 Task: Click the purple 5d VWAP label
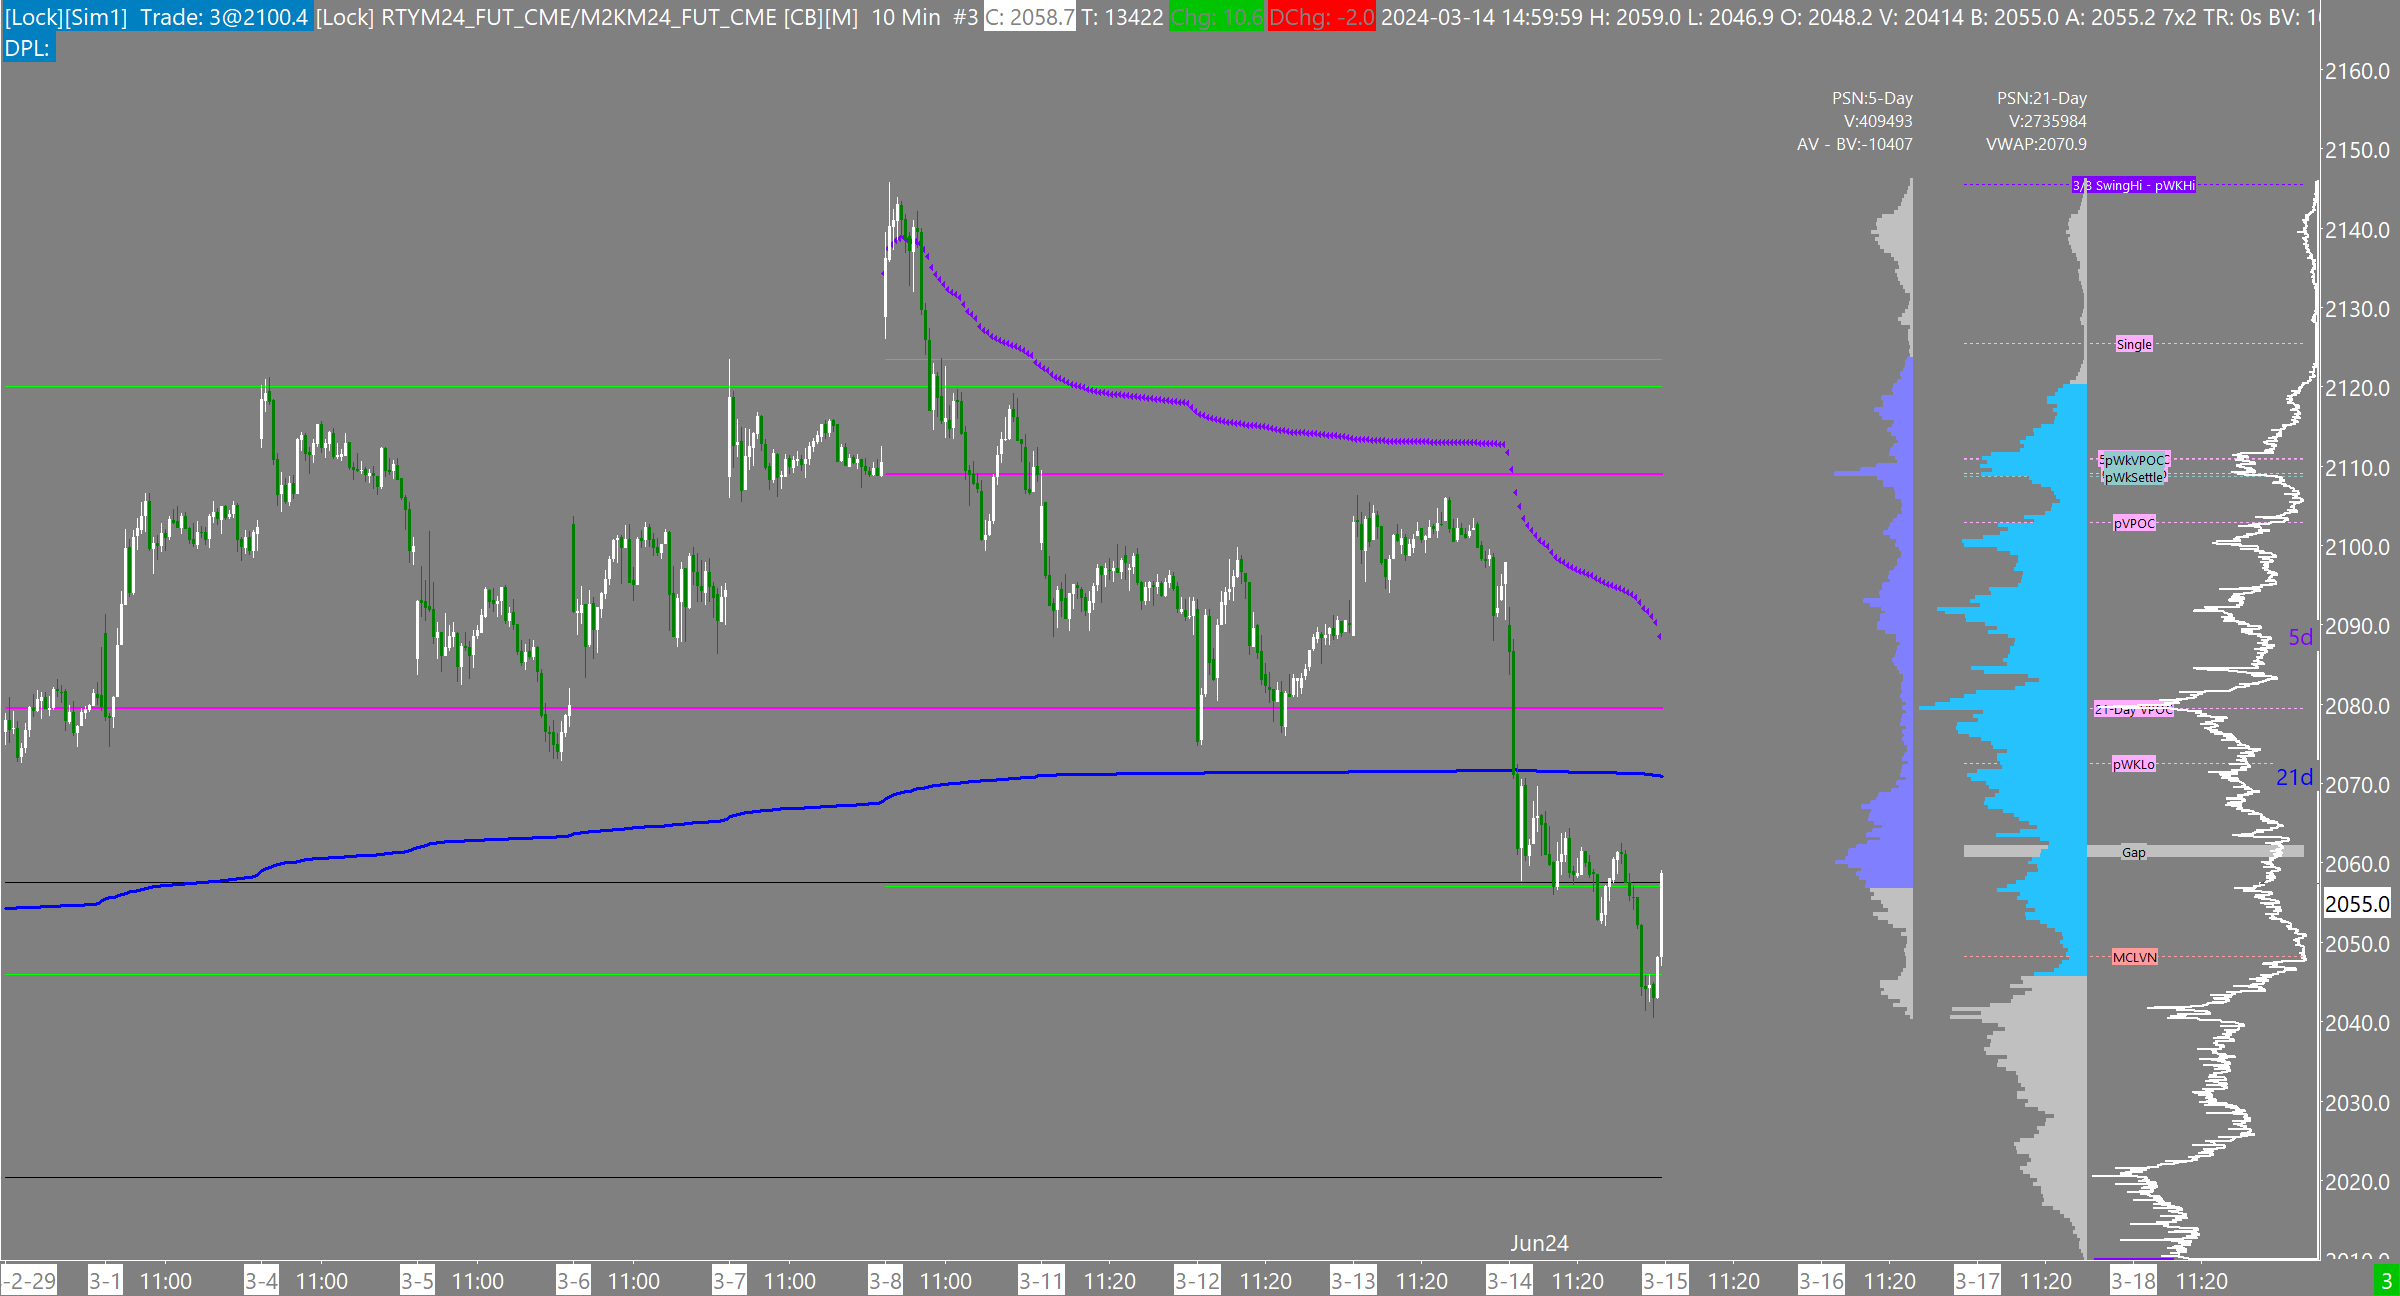click(x=2300, y=637)
